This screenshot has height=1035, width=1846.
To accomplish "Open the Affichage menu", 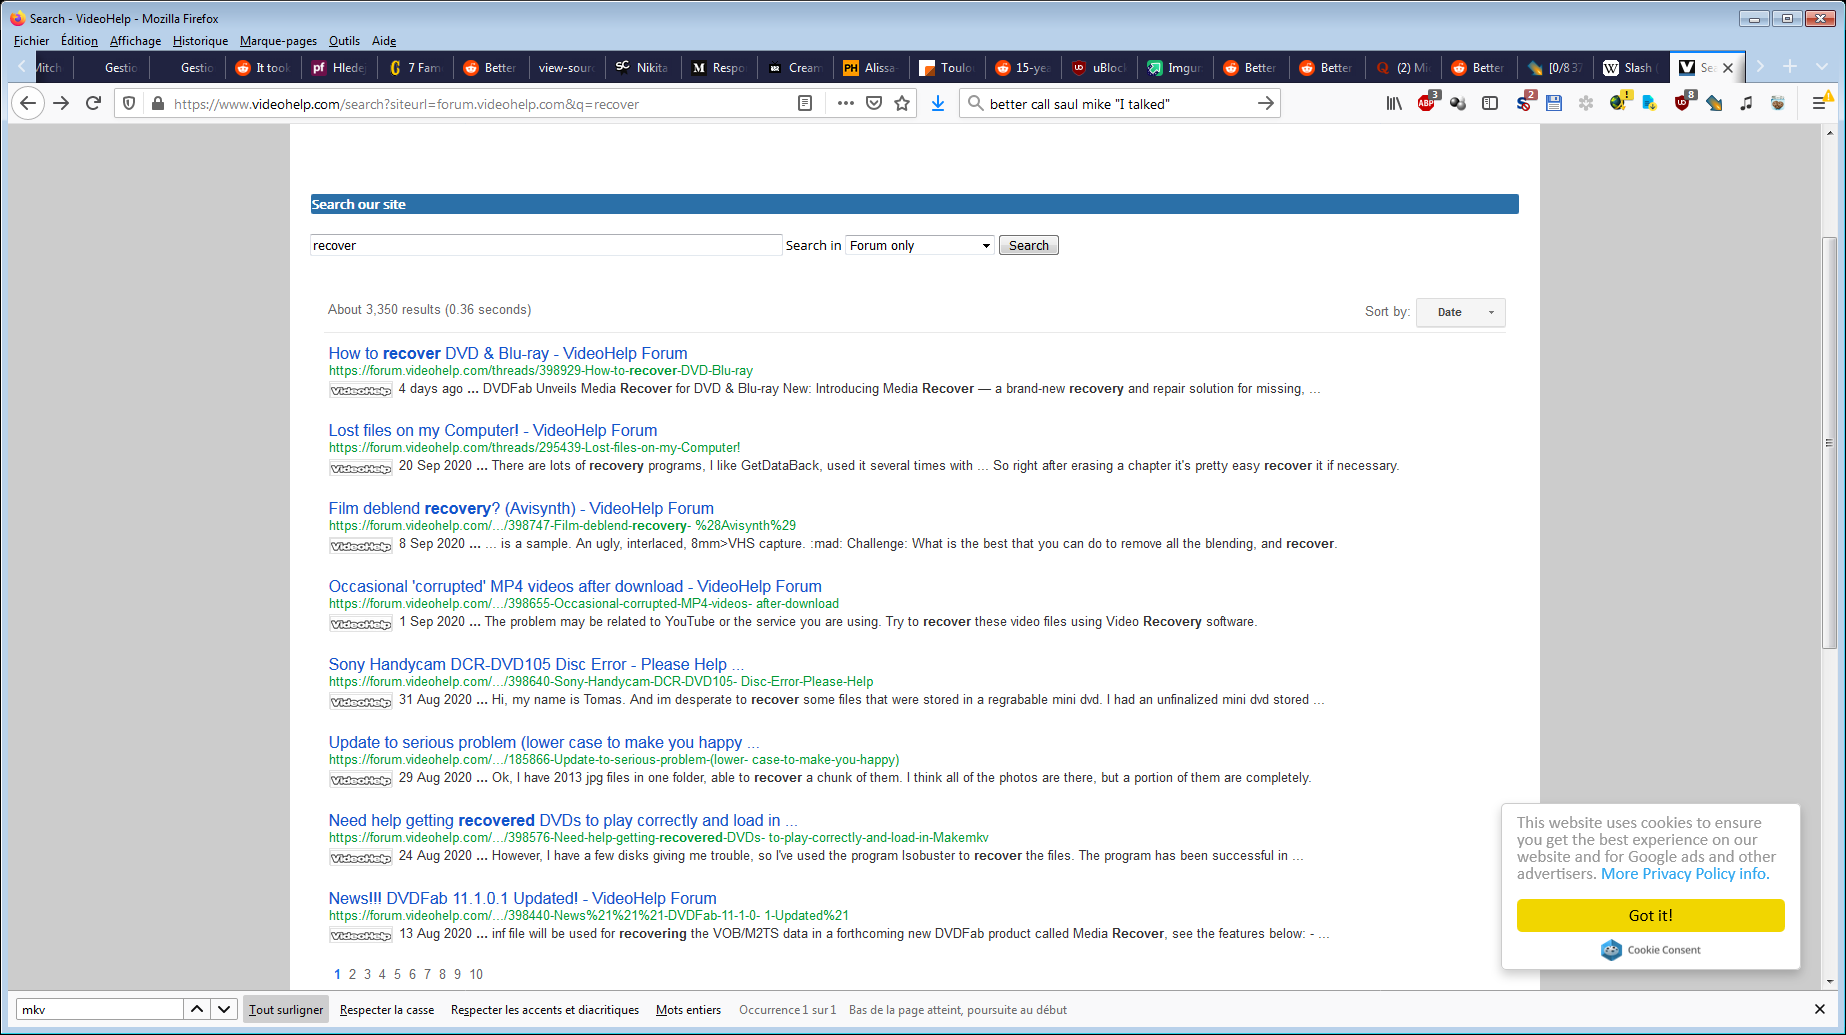I will point(135,41).
